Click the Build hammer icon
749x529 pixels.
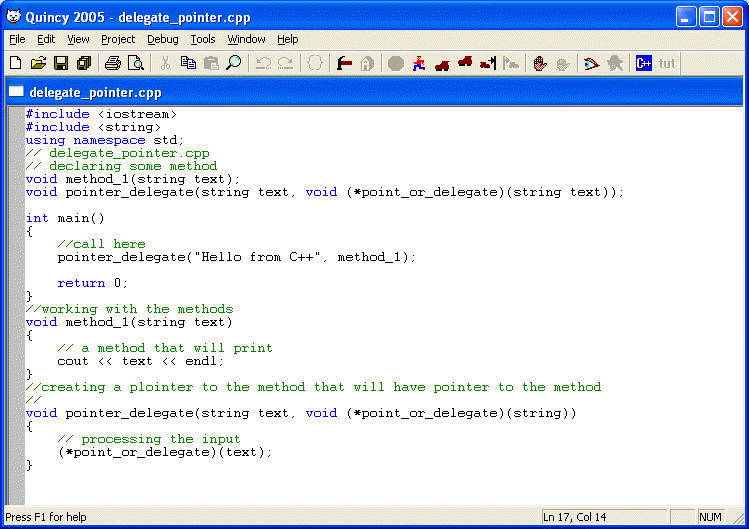pos(344,63)
